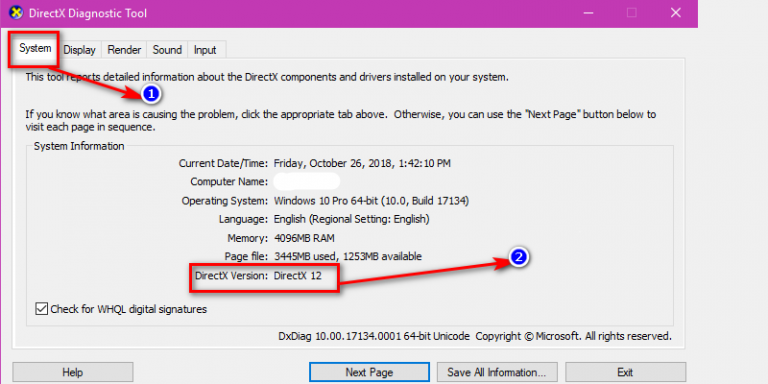The image size is (768, 384).
Task: Click the 'DirectX Diagnostic Tool' window title text
Action: click(88, 13)
